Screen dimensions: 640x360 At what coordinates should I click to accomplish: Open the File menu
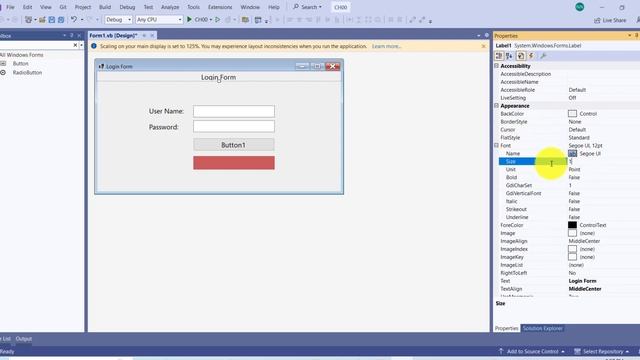[10, 7]
